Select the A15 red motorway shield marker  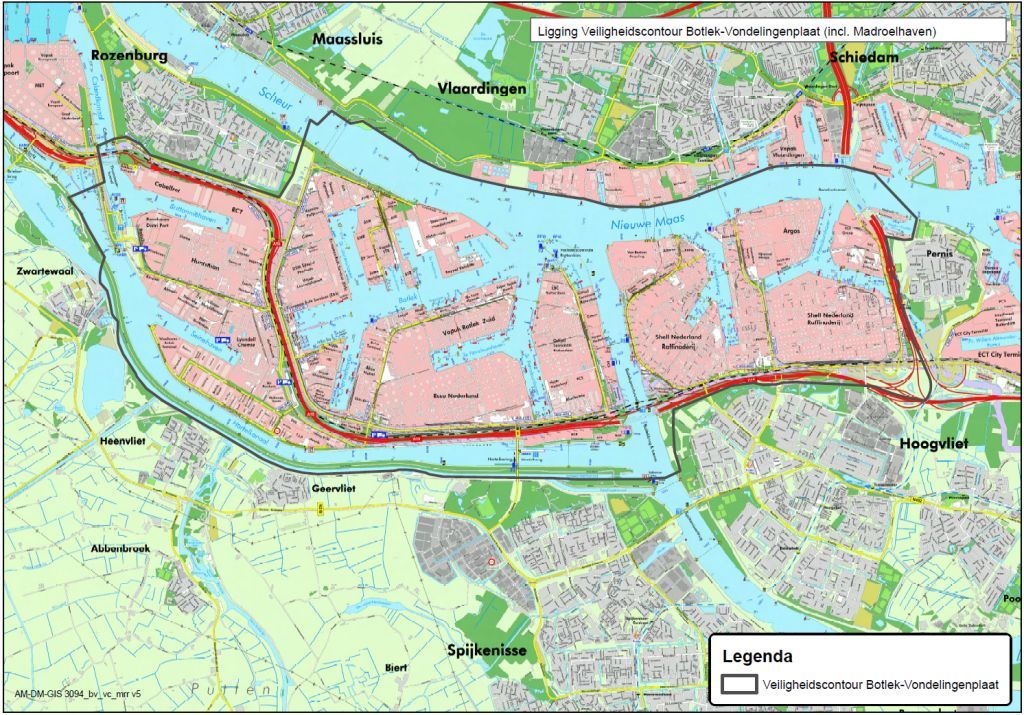point(309,413)
